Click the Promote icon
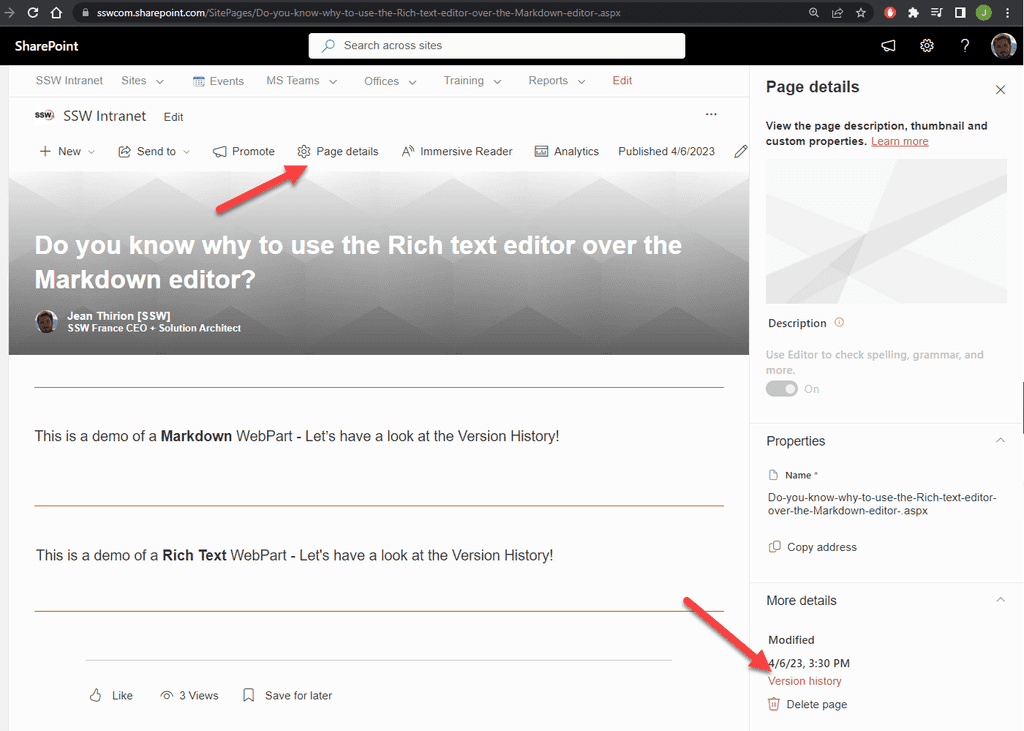 [221, 151]
